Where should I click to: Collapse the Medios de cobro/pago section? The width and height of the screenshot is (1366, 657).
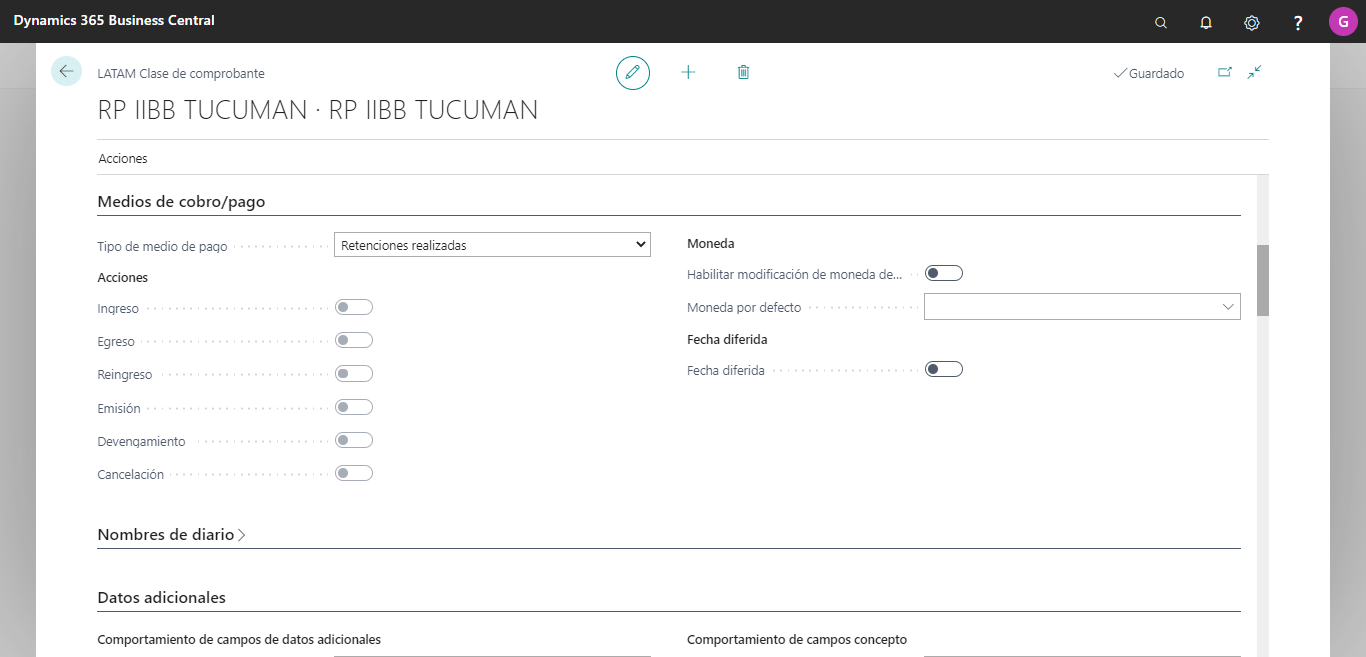click(x=181, y=202)
